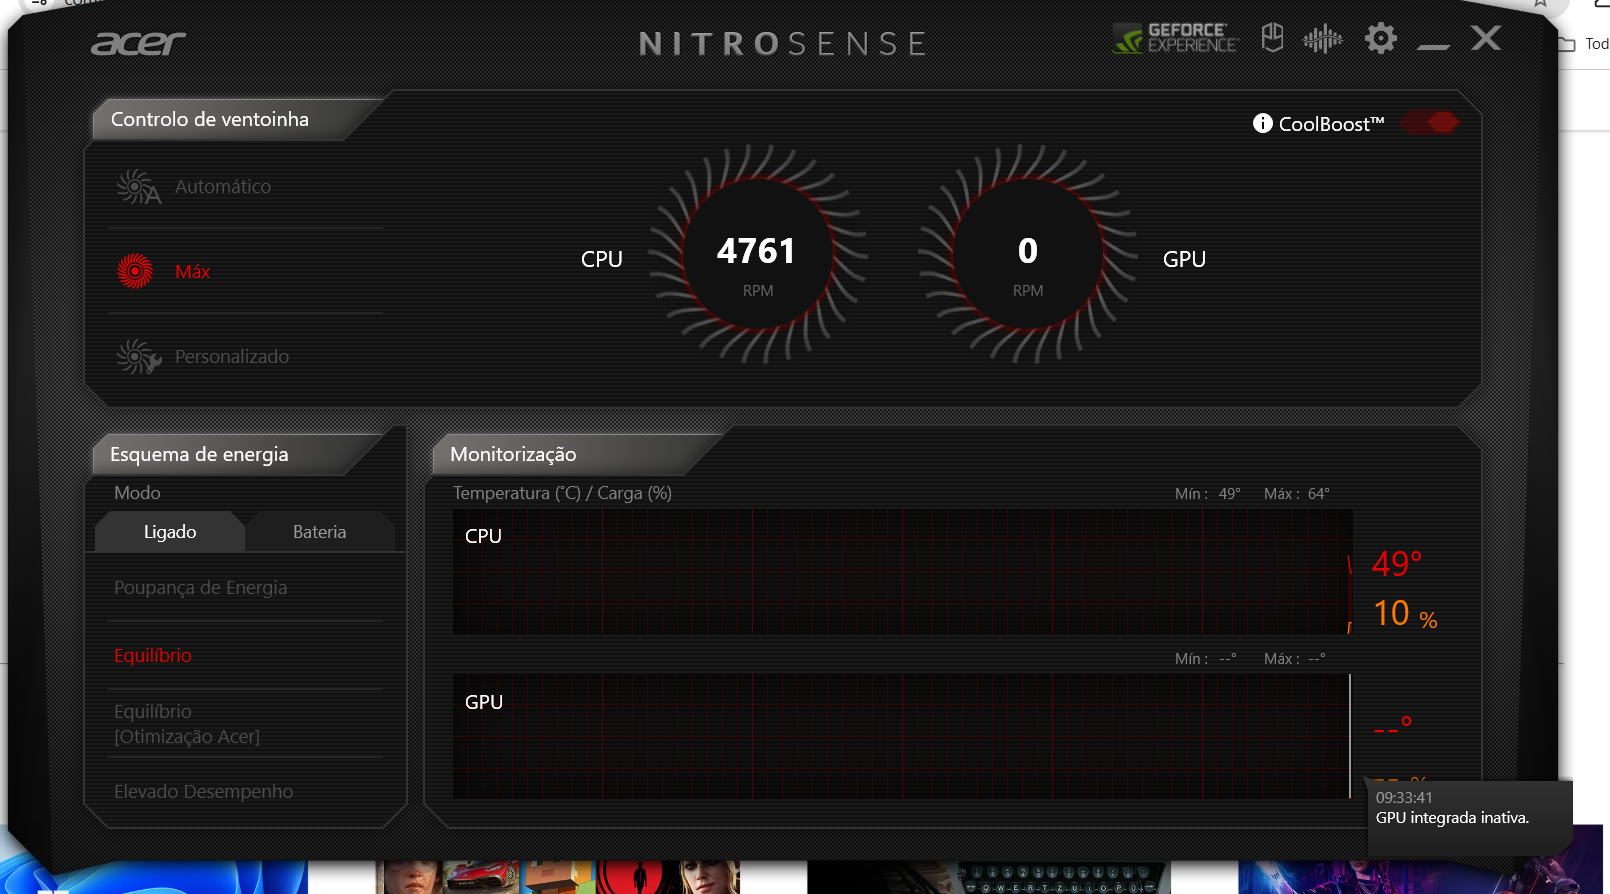Click the Monitorização heading
The image size is (1610, 894).
(513, 454)
